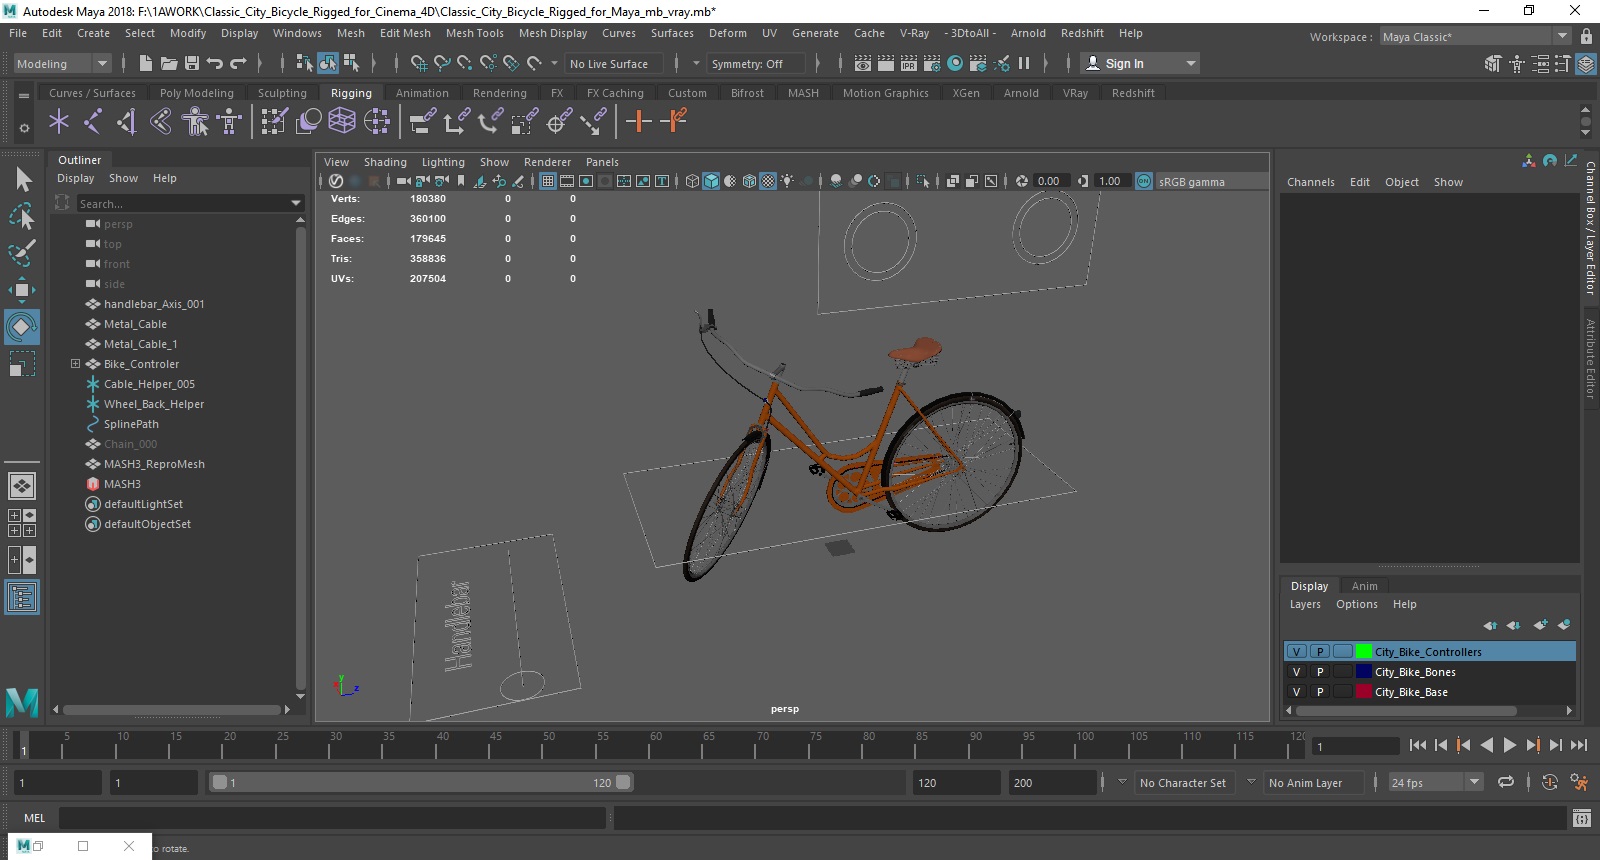
Task: Click the Outliner Show menu
Action: (123, 178)
